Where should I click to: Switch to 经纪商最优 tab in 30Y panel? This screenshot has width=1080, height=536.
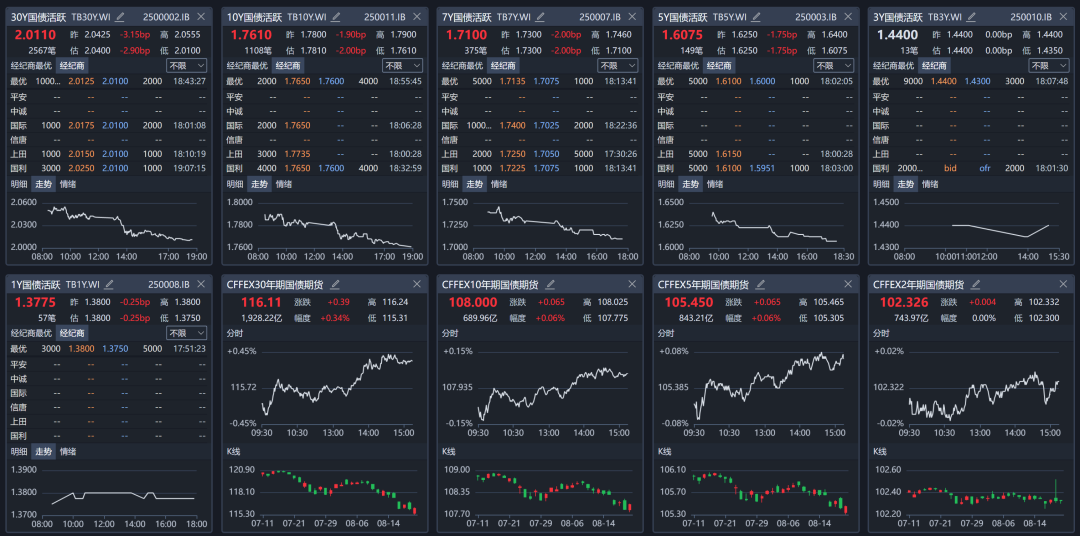33,65
